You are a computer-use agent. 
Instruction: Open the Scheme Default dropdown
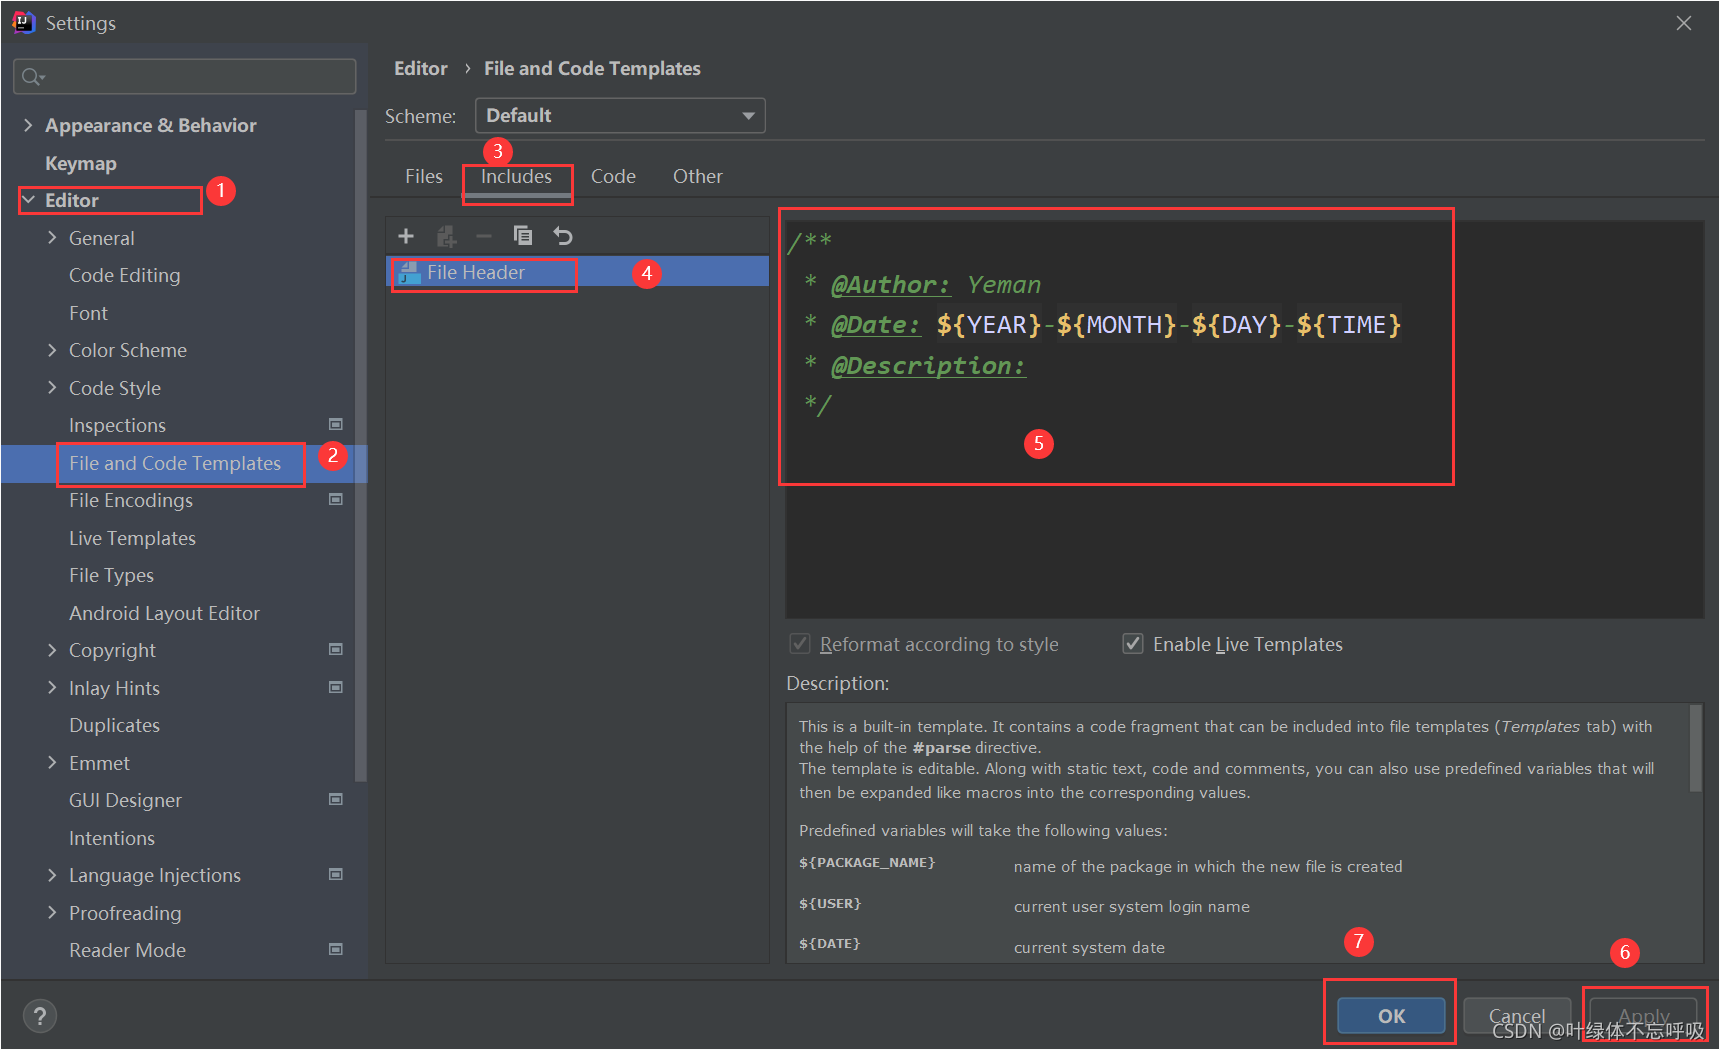(x=620, y=115)
